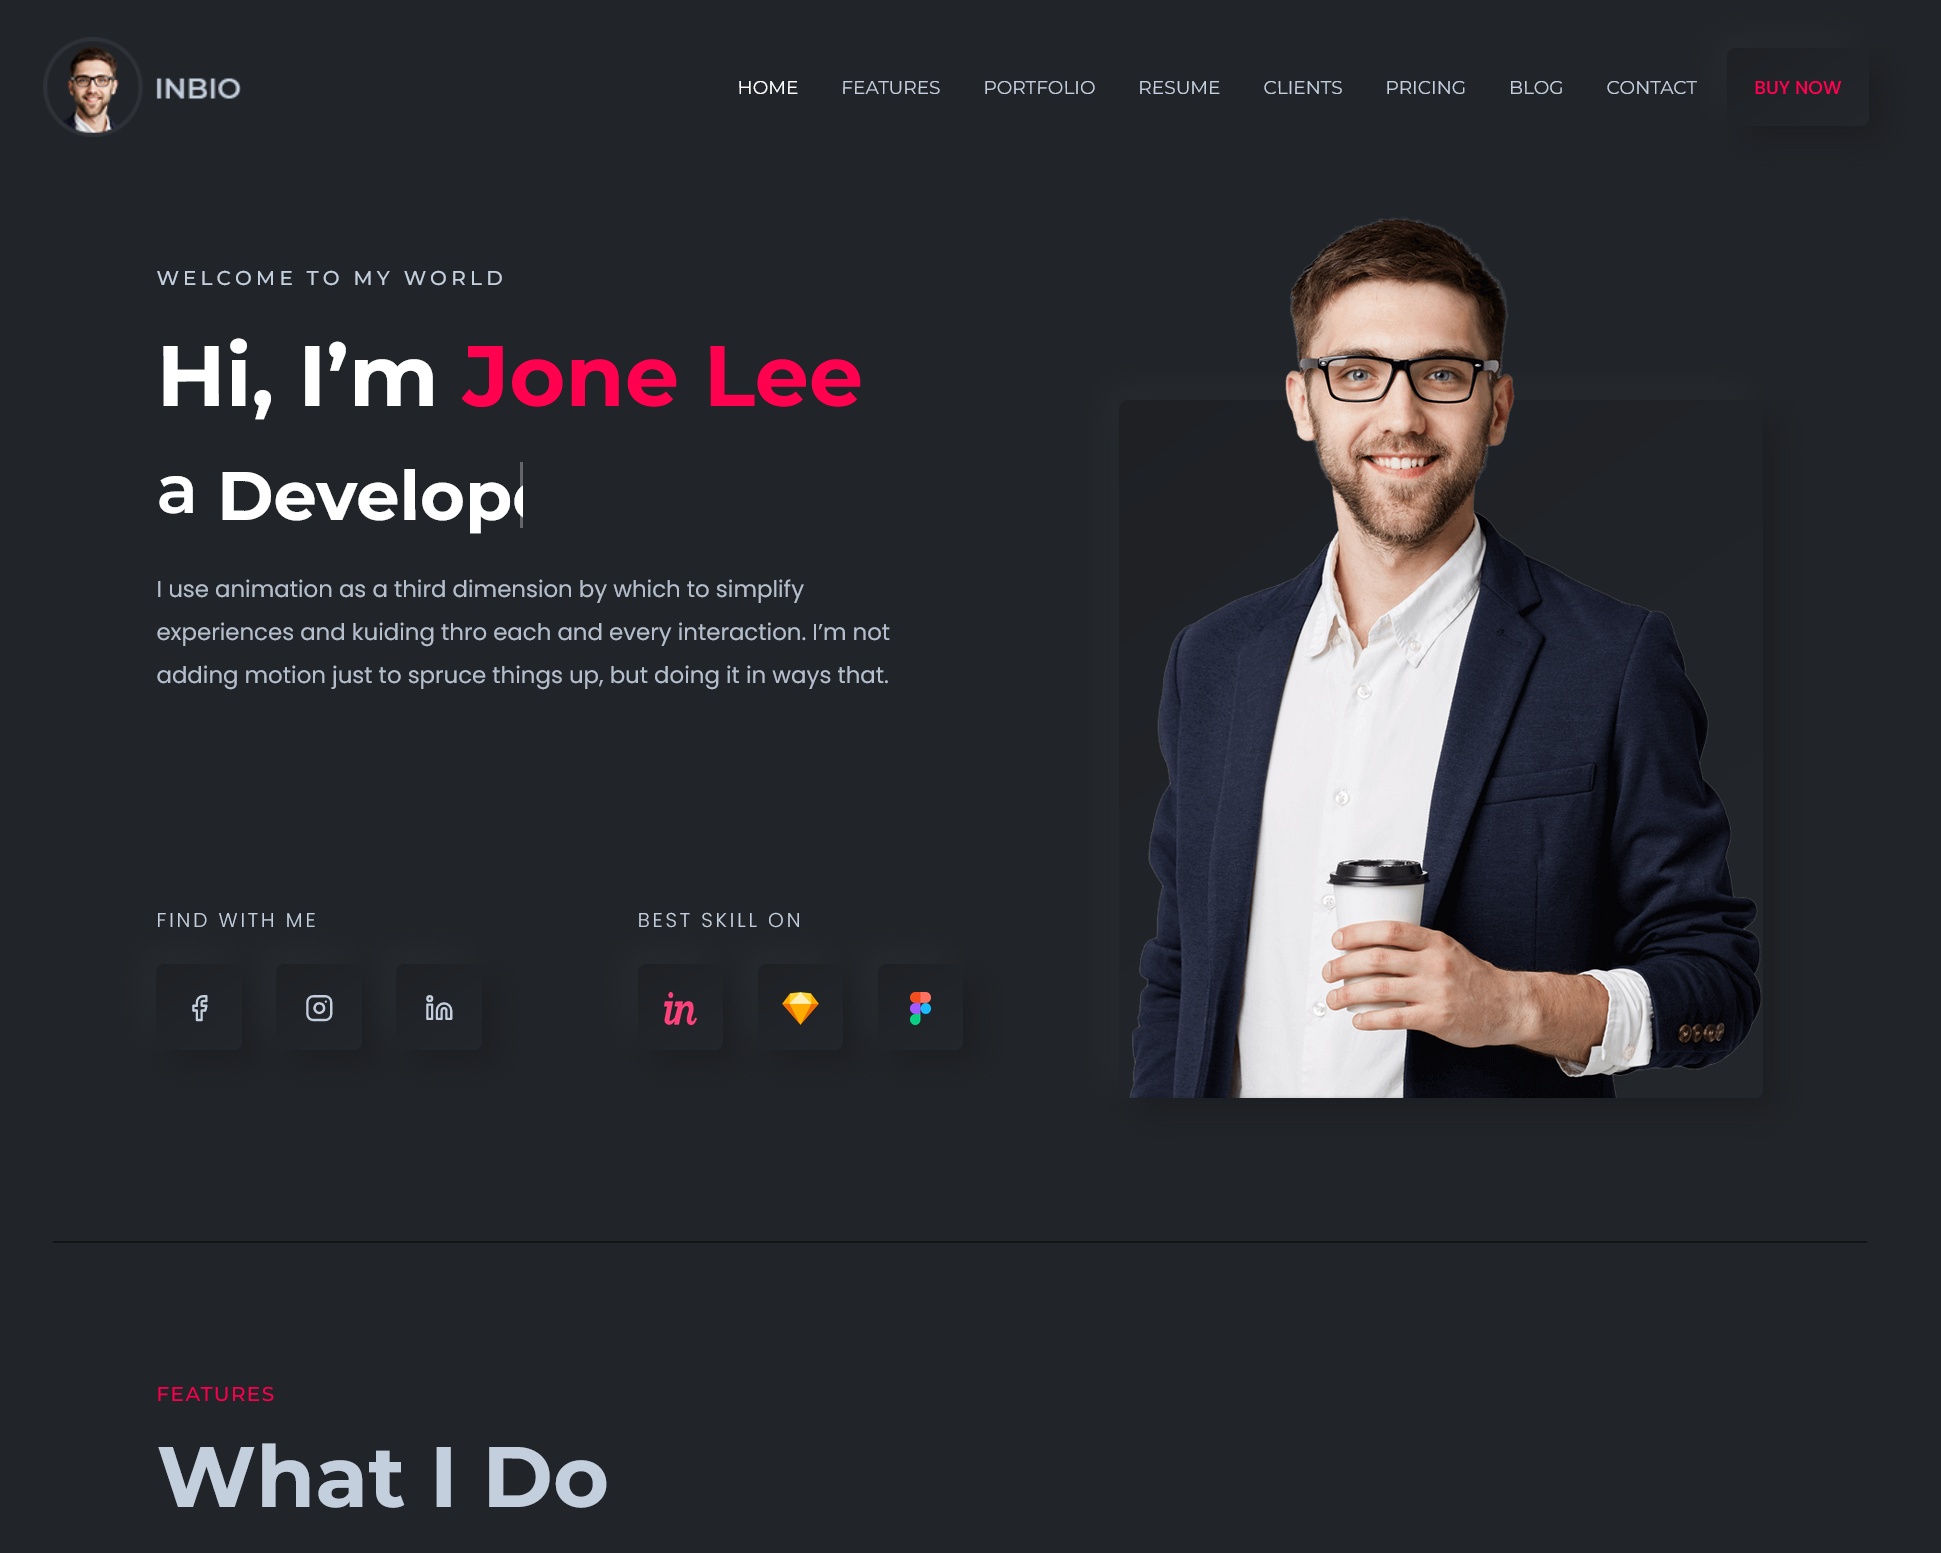The height and width of the screenshot is (1553, 1941).
Task: Click the Facebook social icon
Action: click(x=200, y=1006)
